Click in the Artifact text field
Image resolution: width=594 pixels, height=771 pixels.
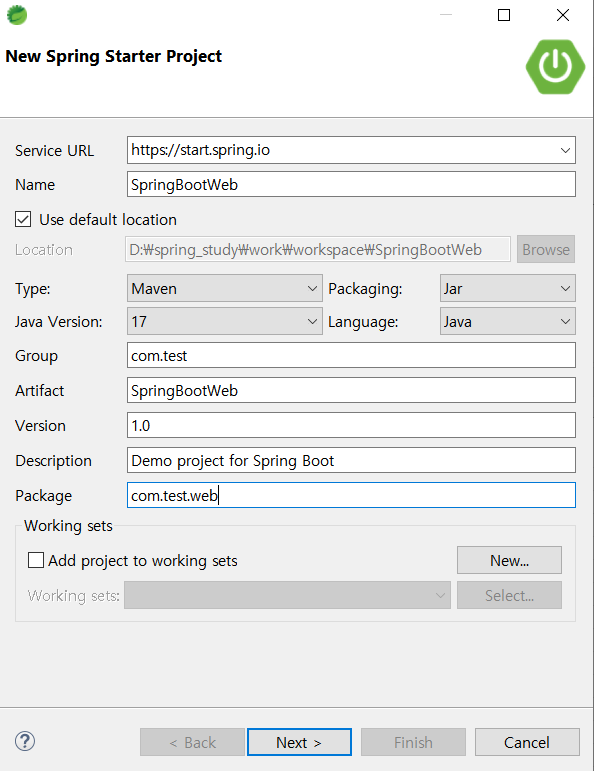click(351, 390)
